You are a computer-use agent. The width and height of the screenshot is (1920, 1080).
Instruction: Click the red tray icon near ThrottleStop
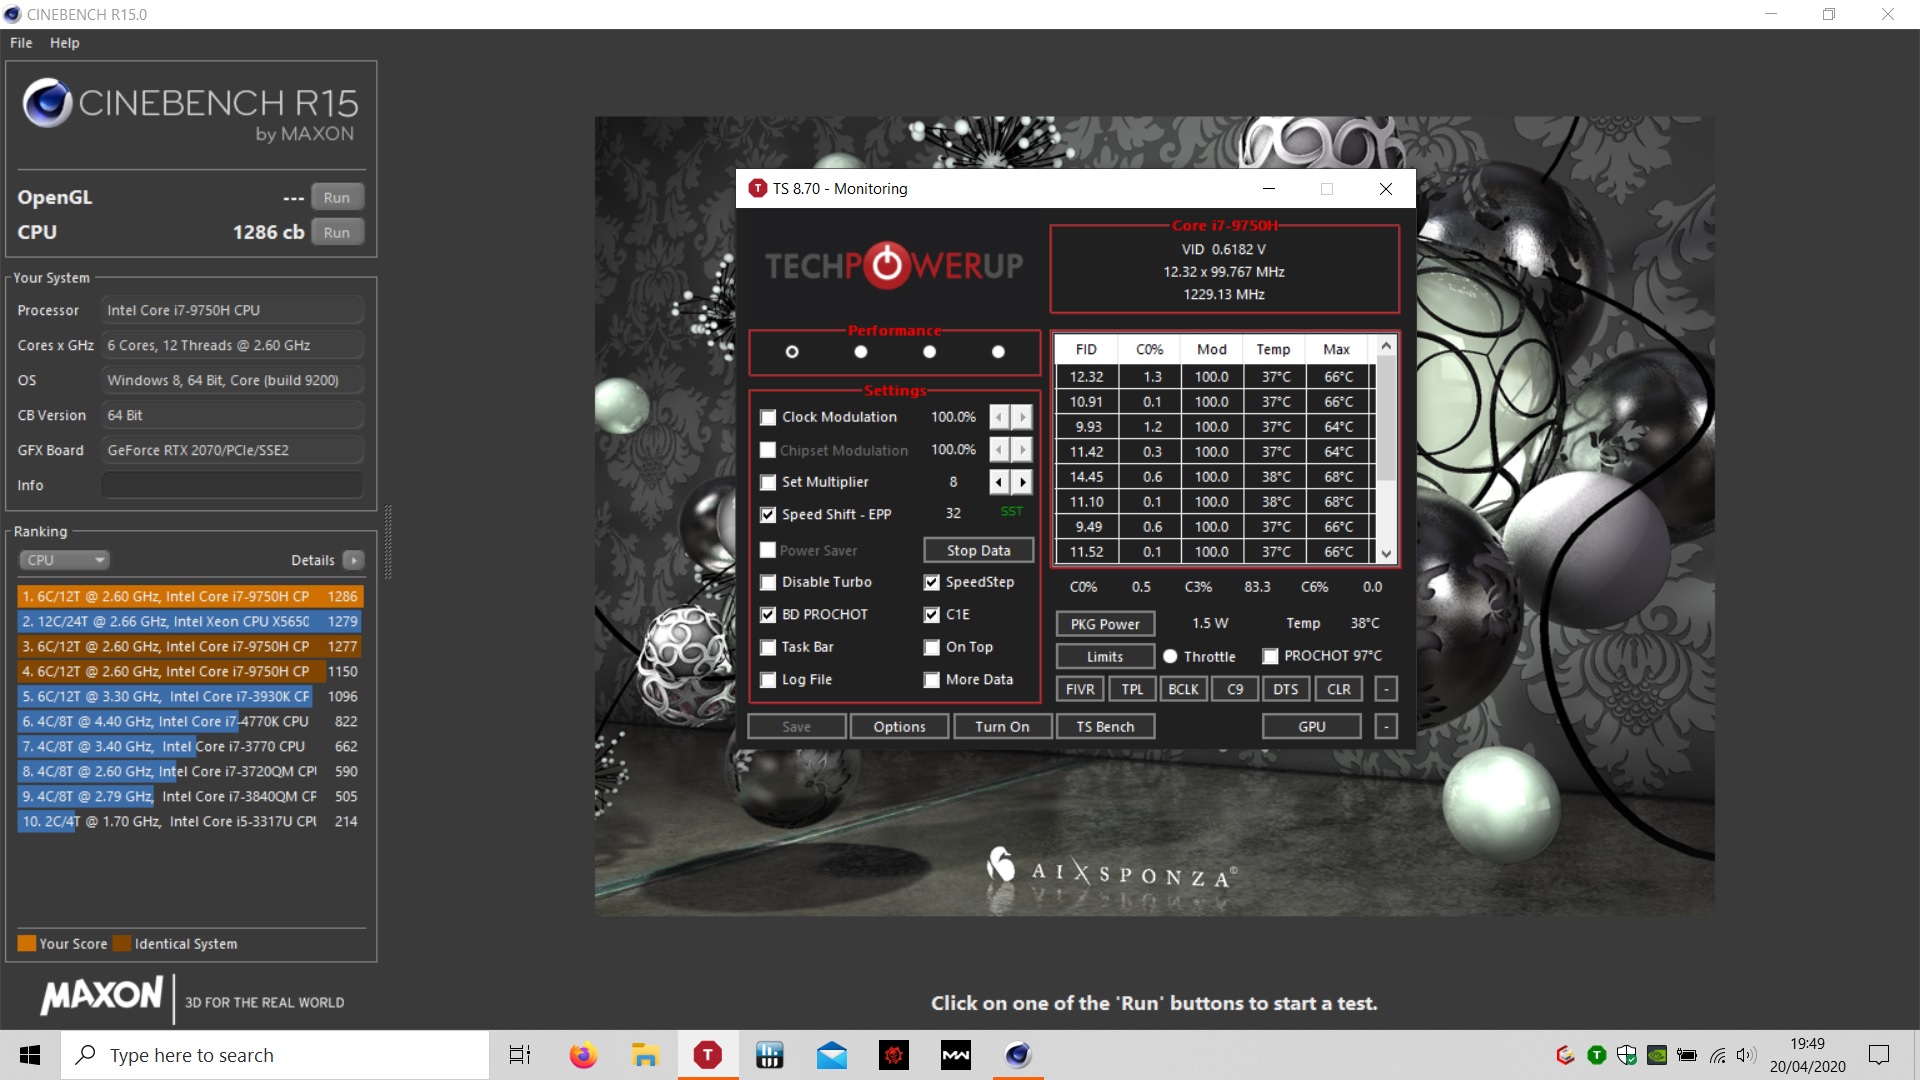pyautogui.click(x=1566, y=1055)
